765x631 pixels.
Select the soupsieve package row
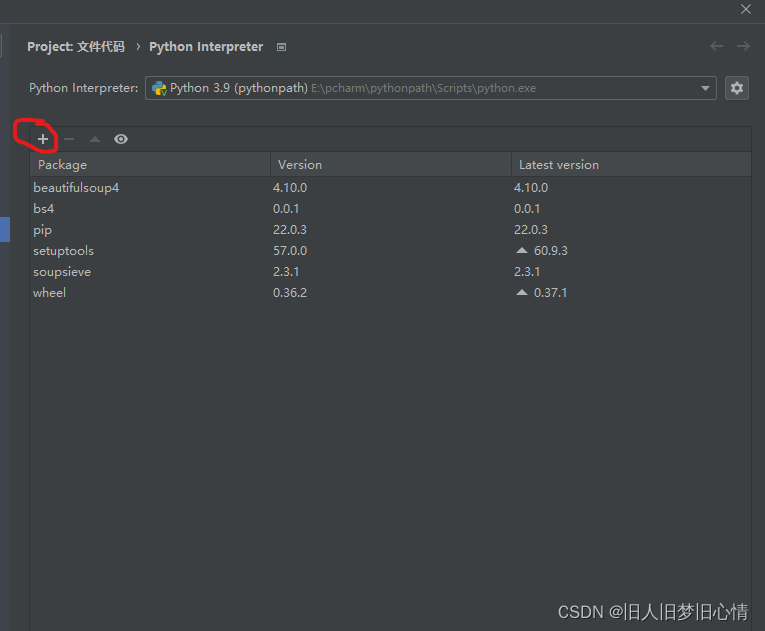point(390,272)
